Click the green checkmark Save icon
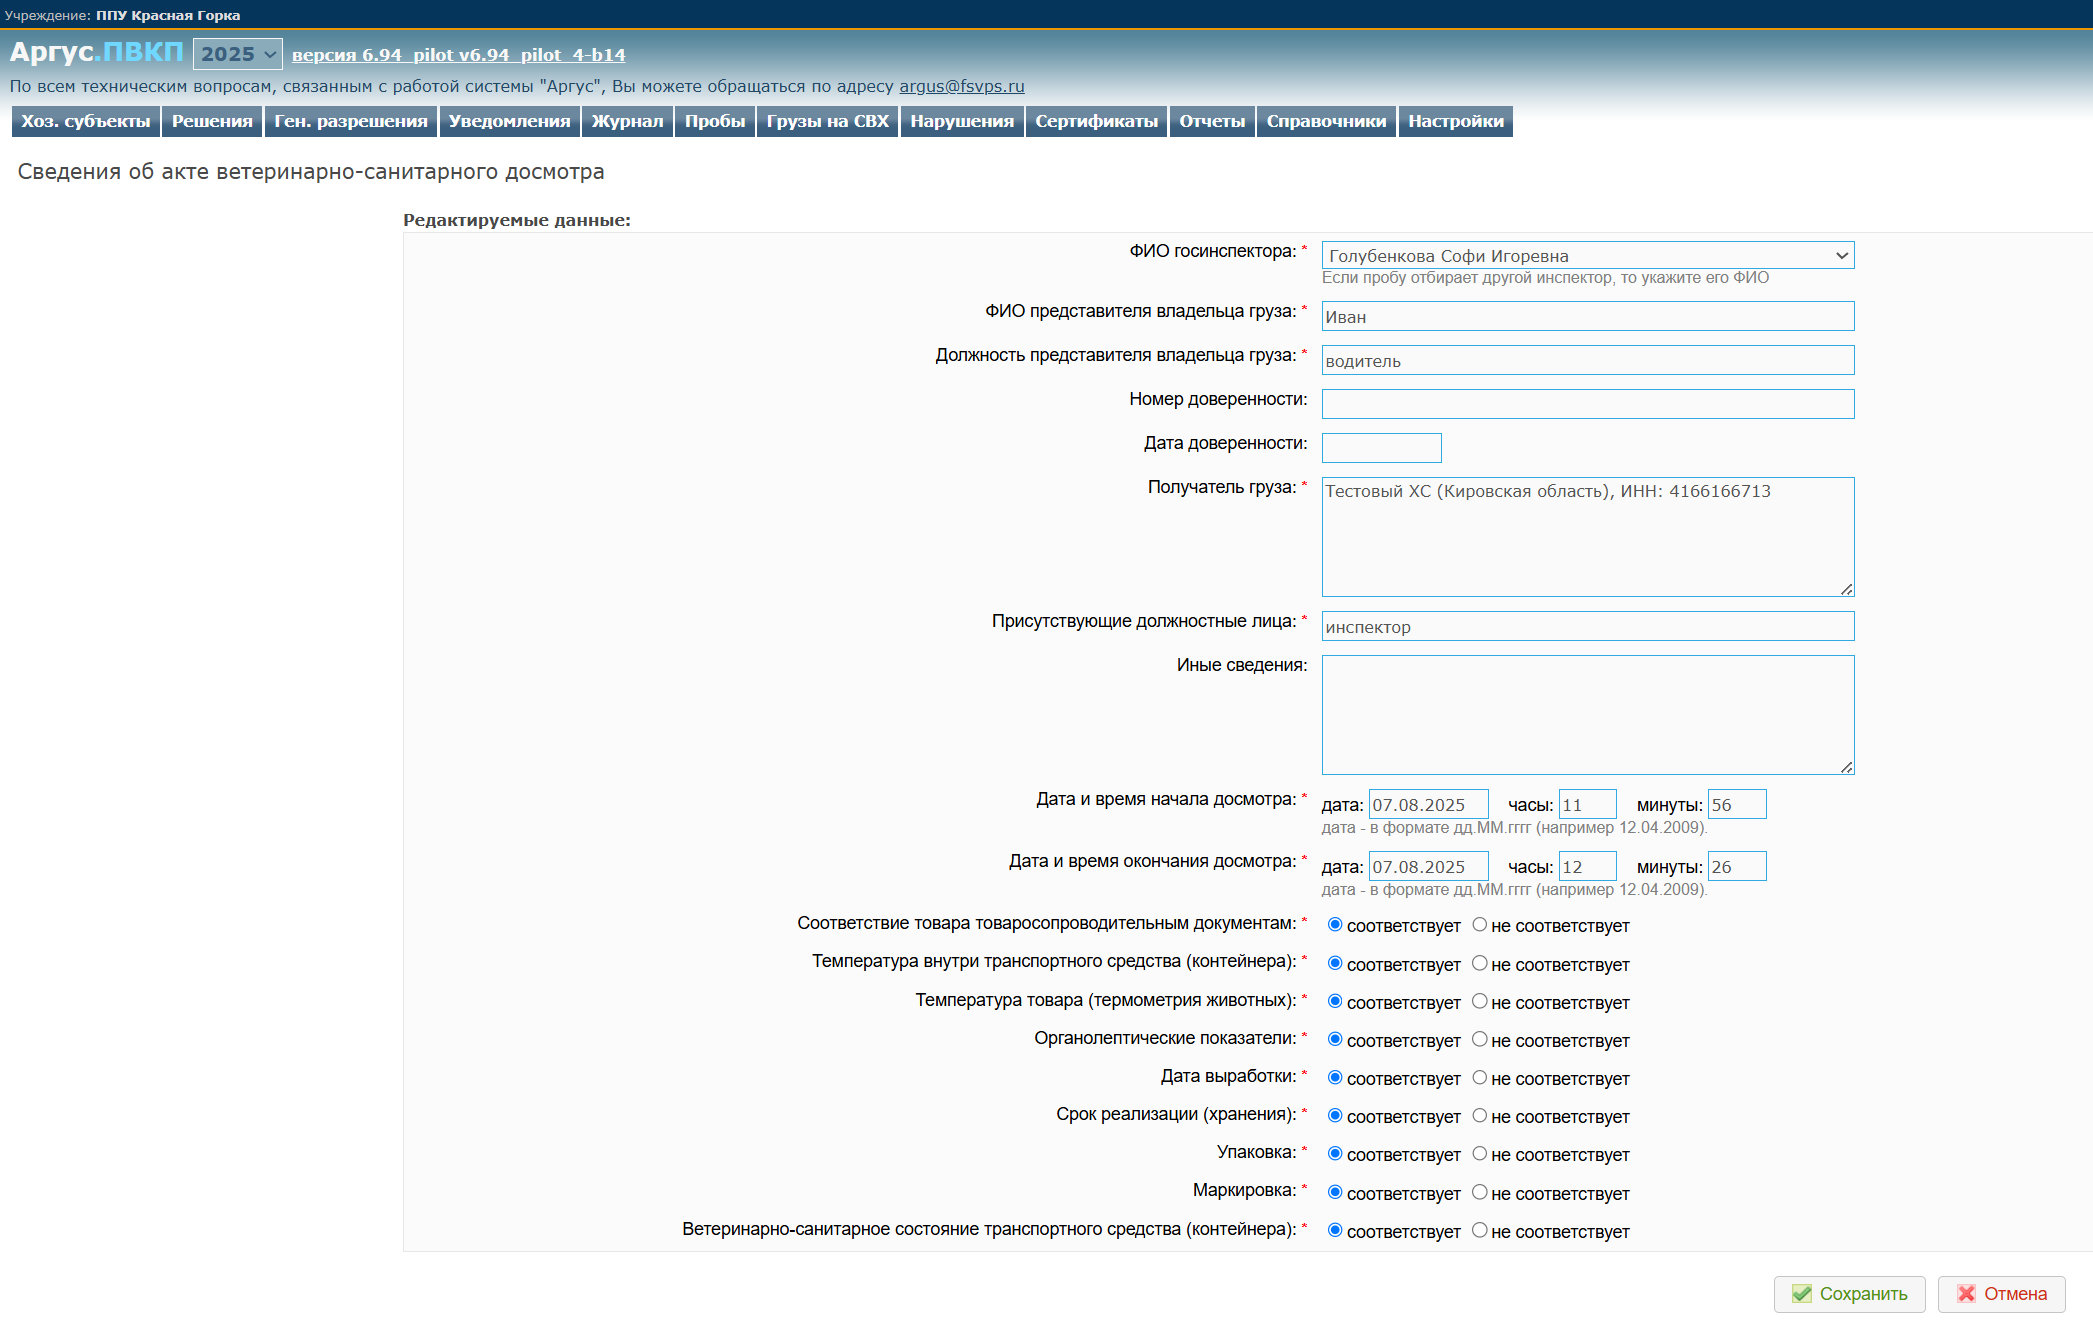The image size is (2093, 1328). point(1801,1294)
